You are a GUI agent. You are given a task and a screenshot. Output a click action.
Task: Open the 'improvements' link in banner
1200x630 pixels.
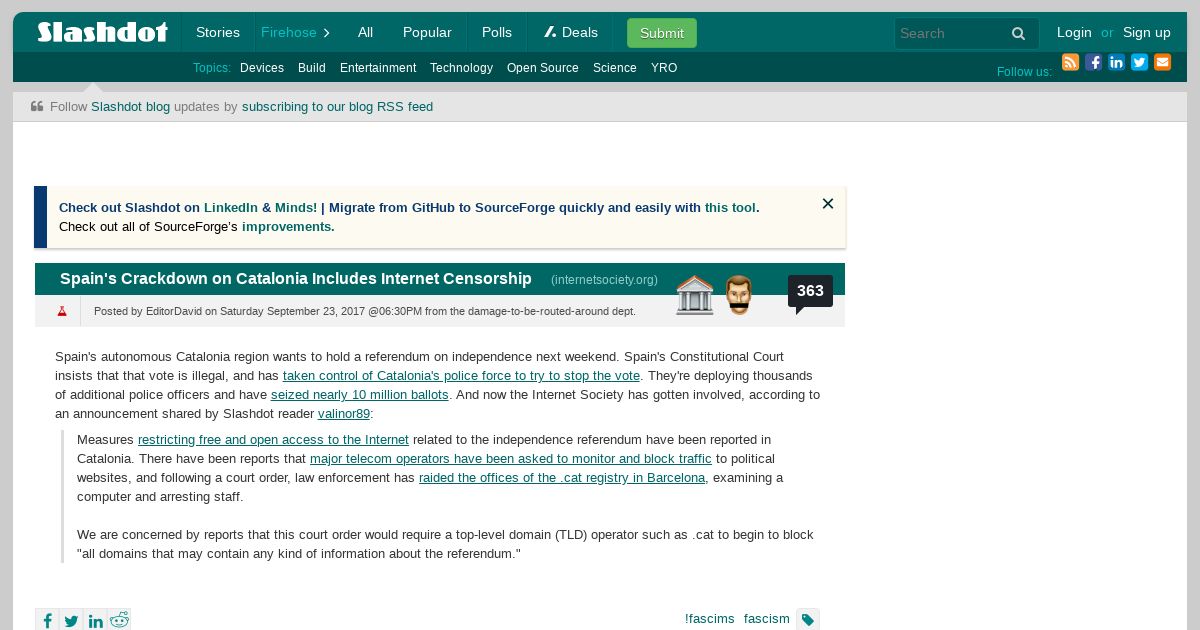point(286,227)
